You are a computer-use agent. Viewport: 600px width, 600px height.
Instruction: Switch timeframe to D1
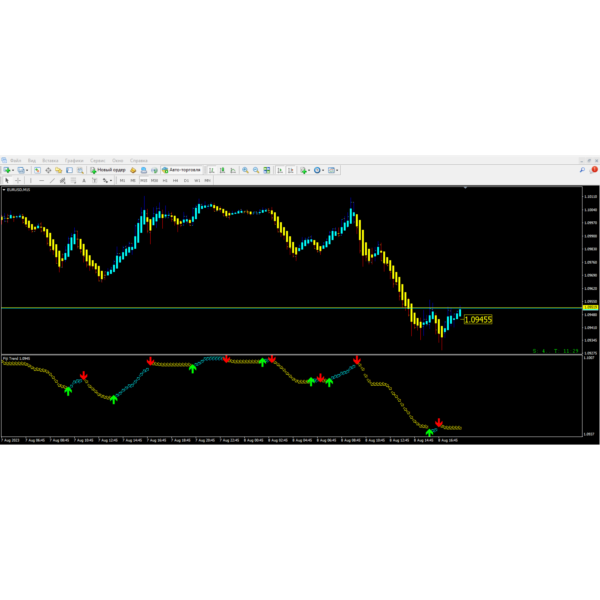[186, 181]
